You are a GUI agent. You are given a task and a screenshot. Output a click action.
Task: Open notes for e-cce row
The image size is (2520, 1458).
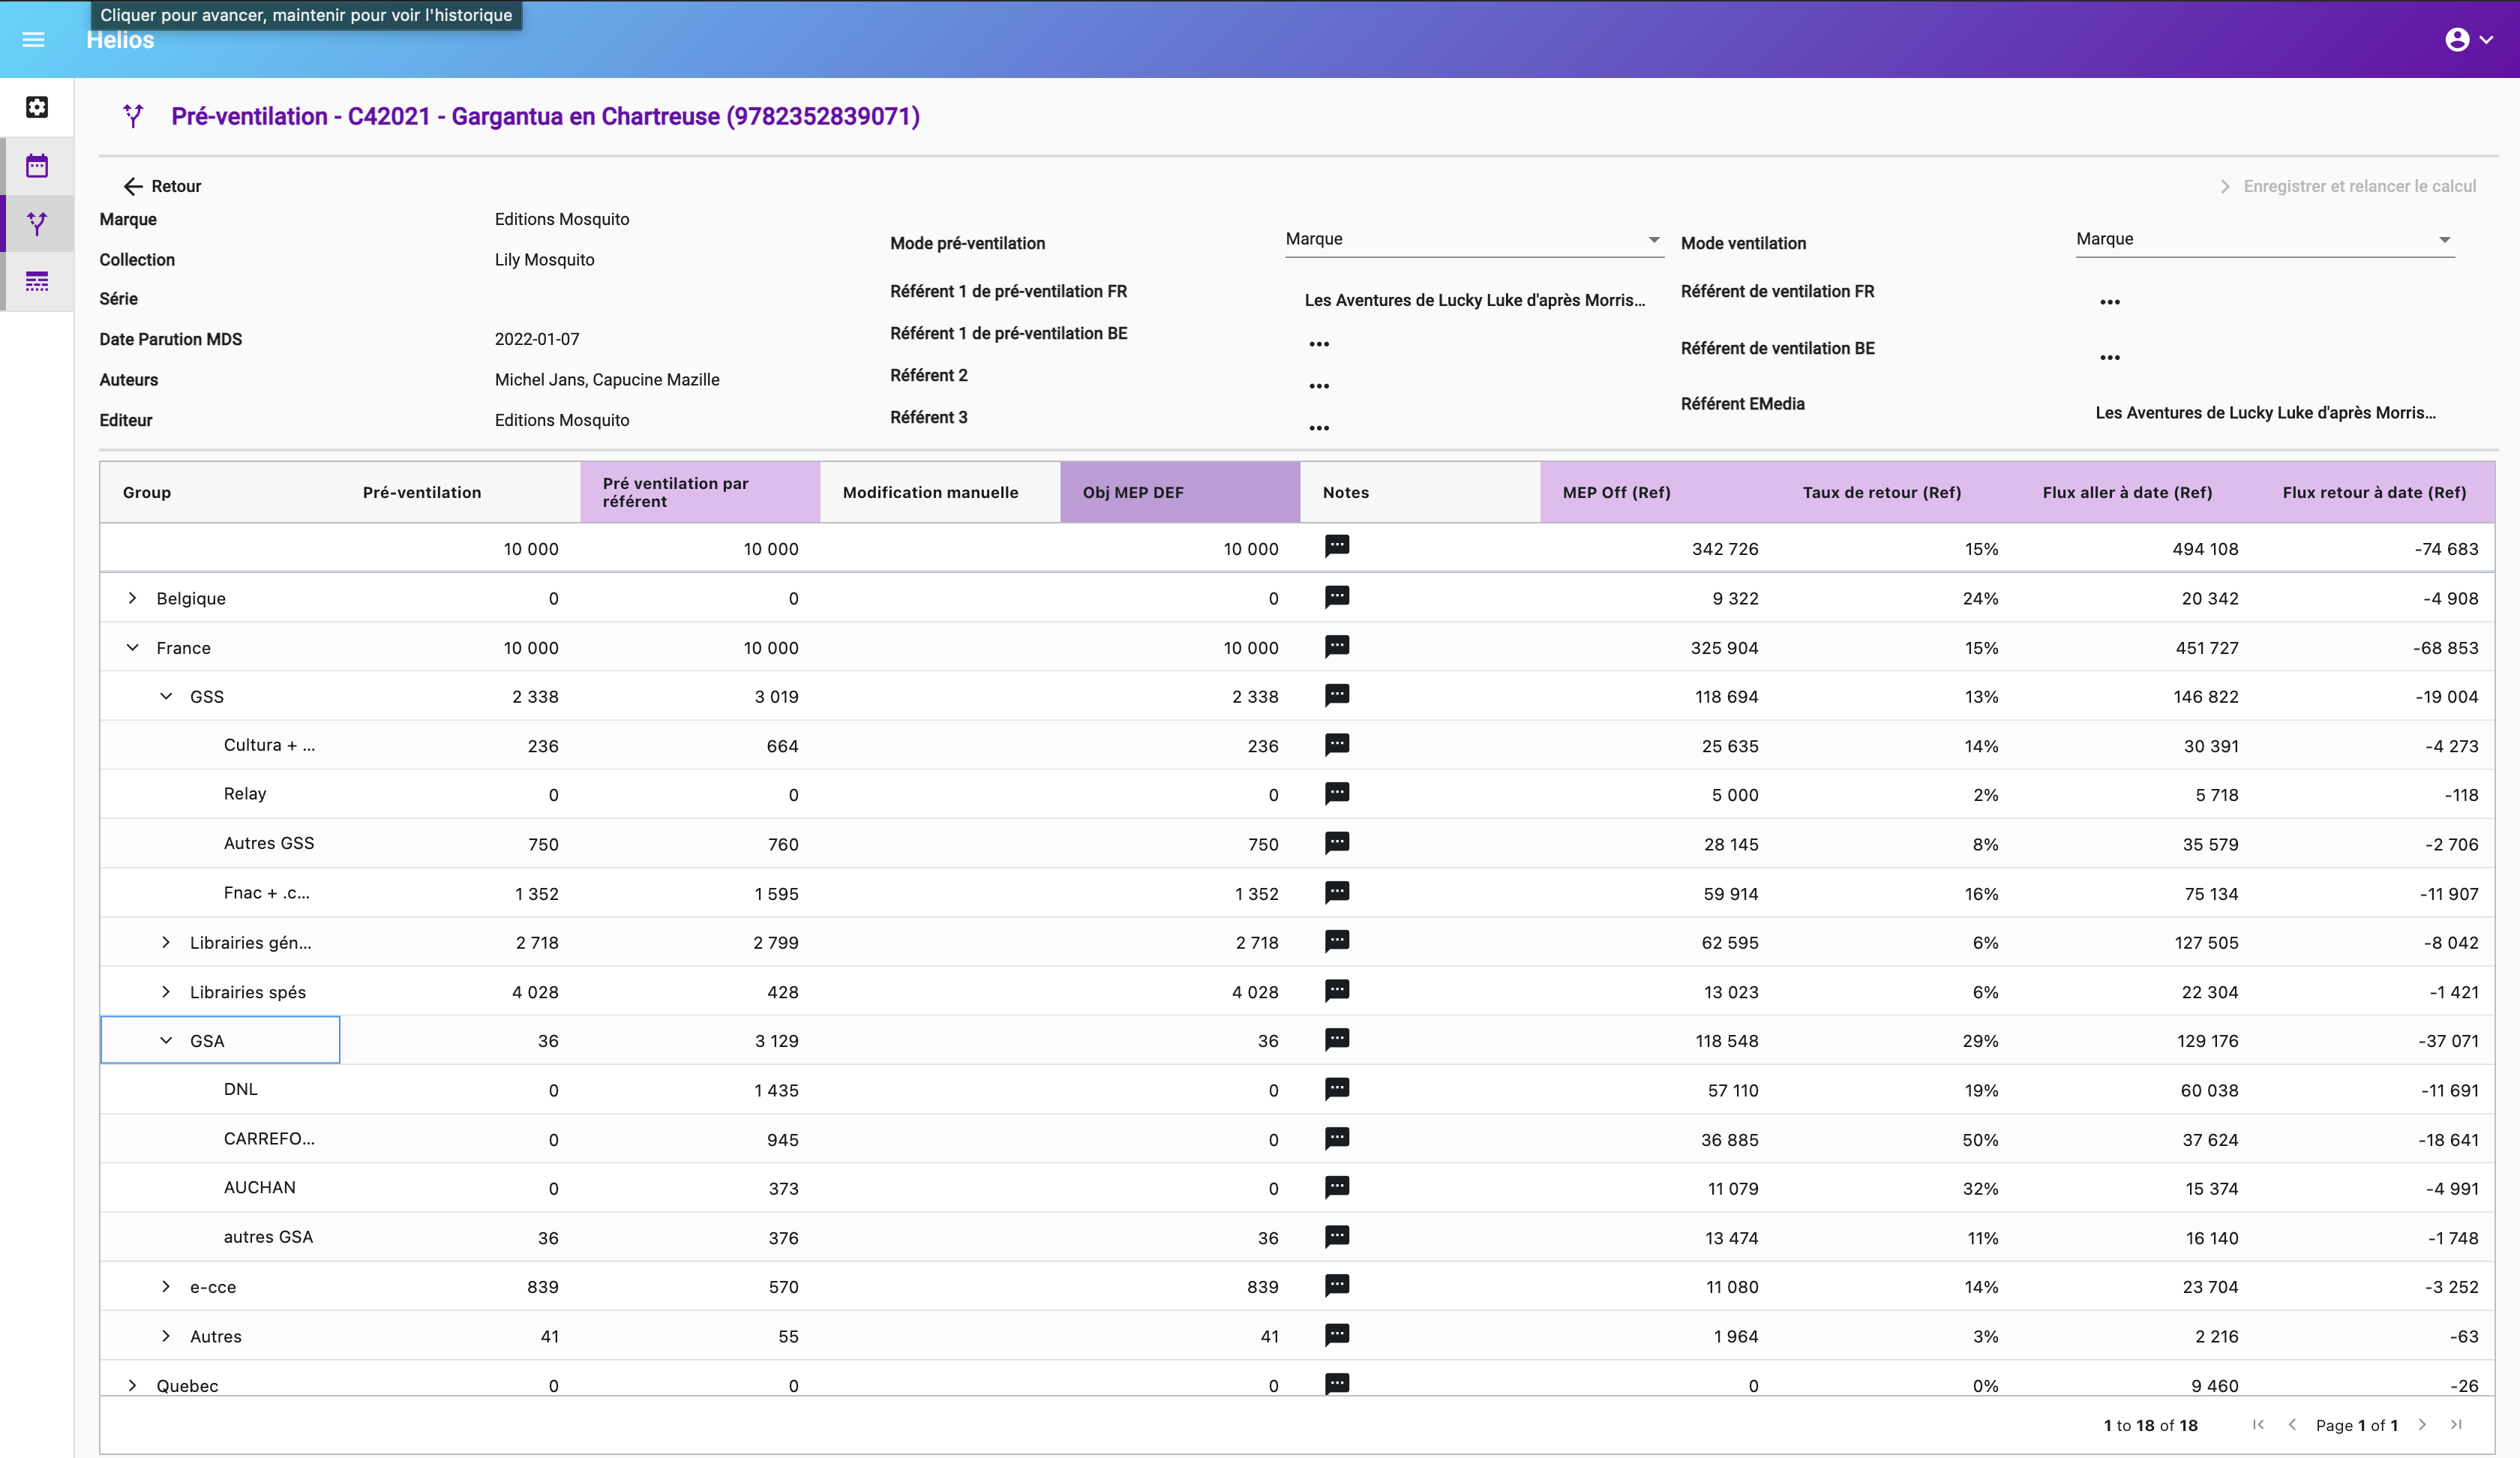pyautogui.click(x=1337, y=1285)
